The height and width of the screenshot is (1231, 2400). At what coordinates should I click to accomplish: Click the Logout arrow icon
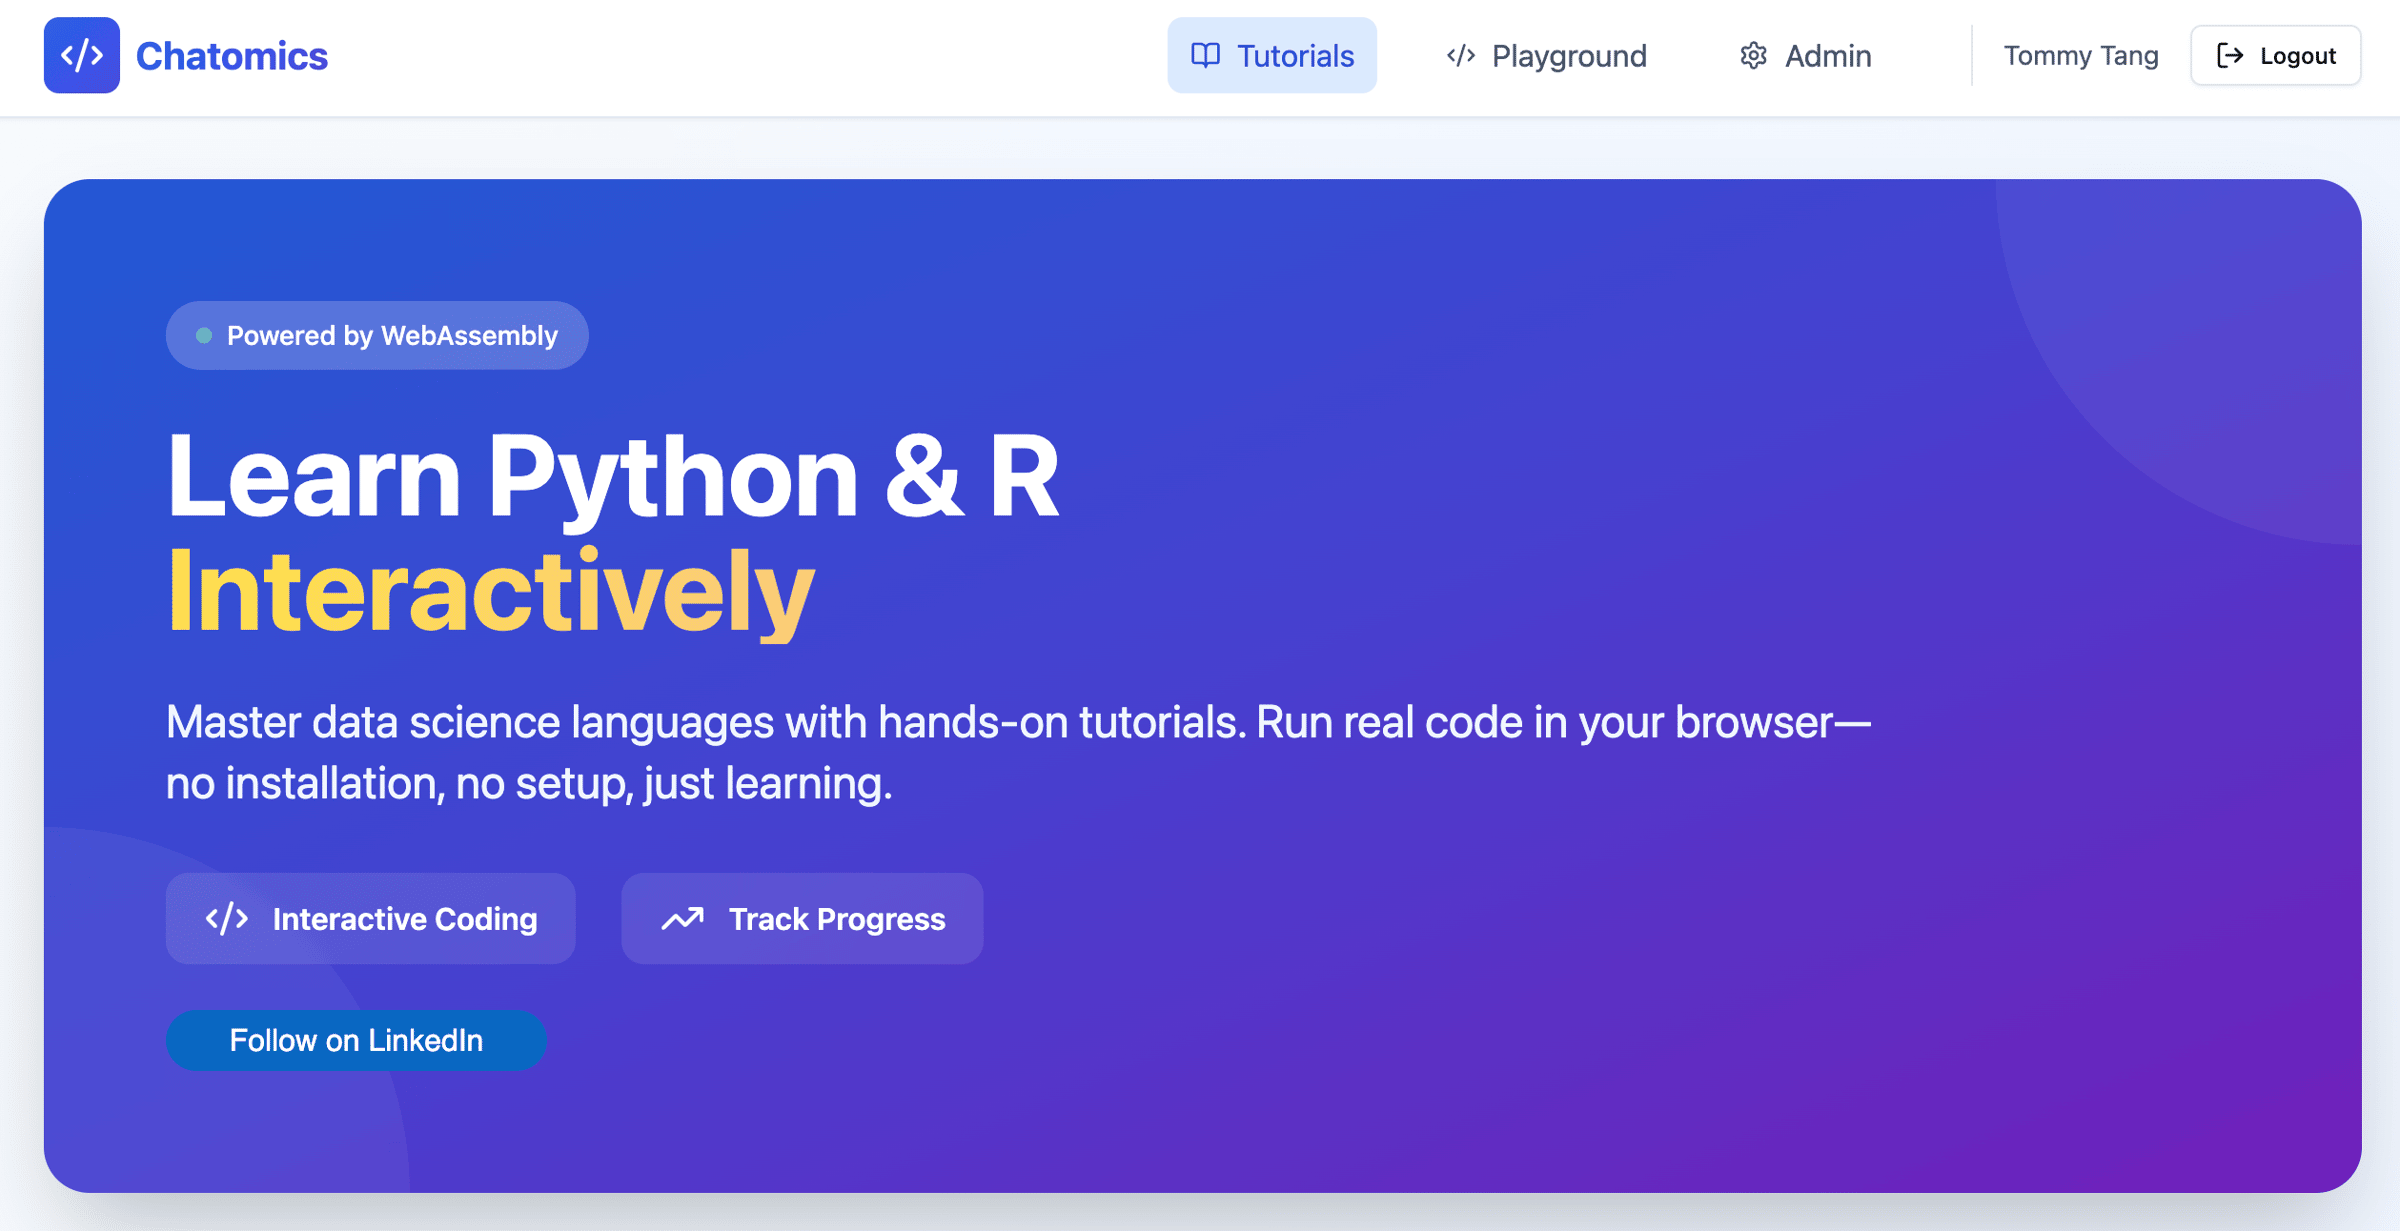(2229, 55)
